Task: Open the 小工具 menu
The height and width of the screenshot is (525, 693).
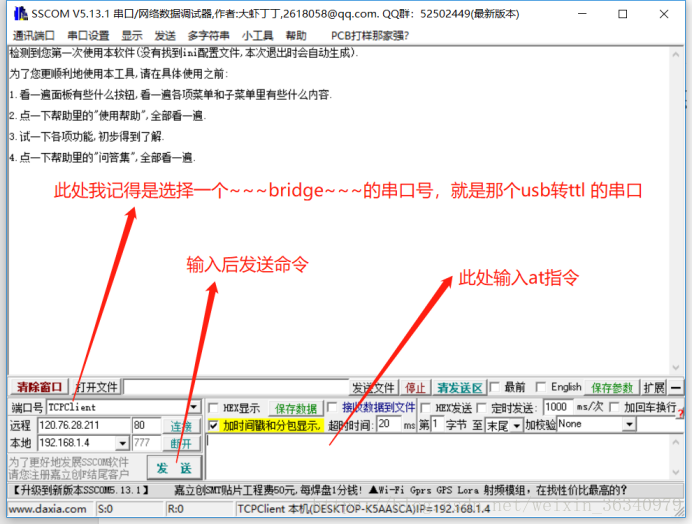Action: [258, 35]
